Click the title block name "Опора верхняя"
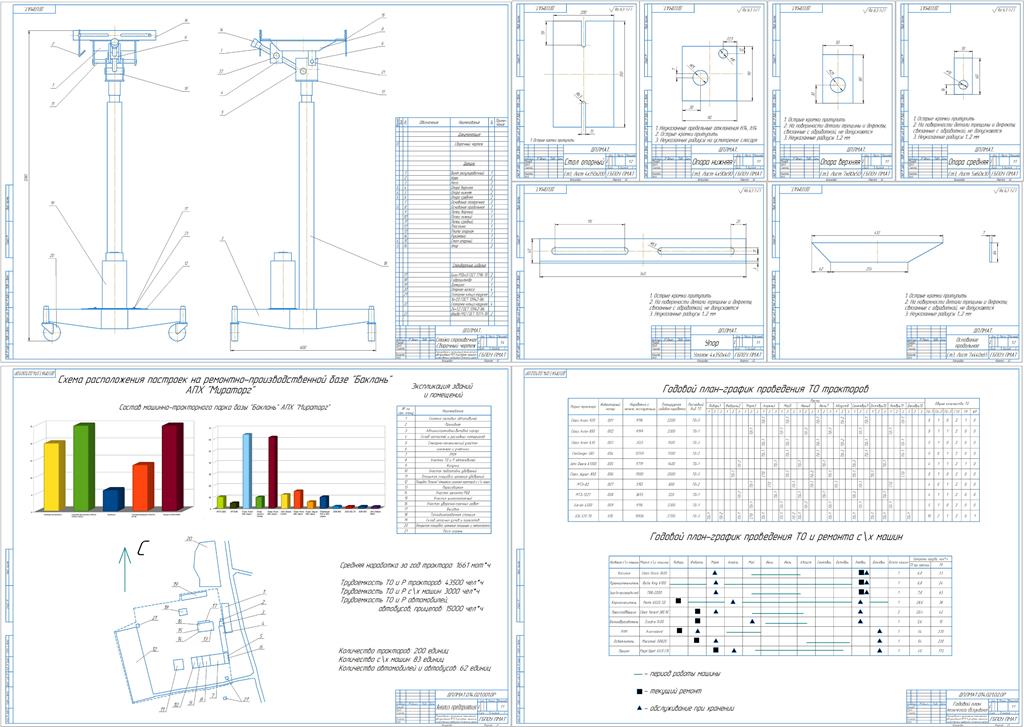The image size is (1024, 727). (x=840, y=160)
